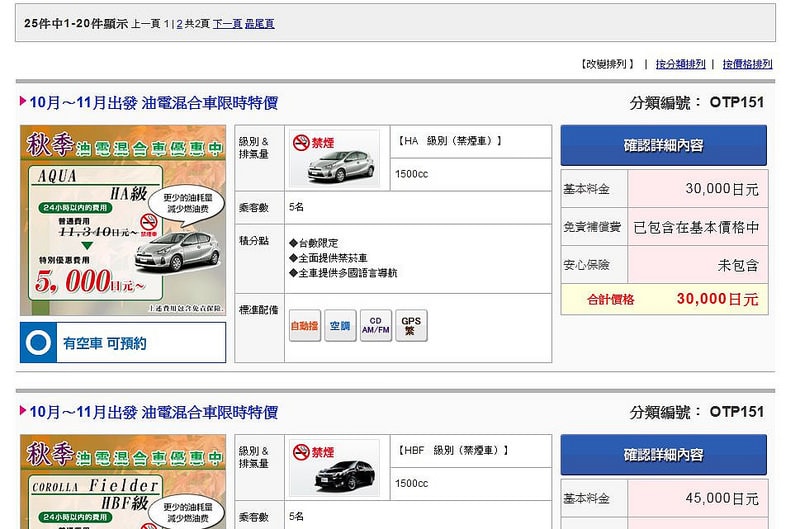Open second 10月～11月出發 油電混合車限時特價 title
Screen dimensions: 800x529
[154, 412]
